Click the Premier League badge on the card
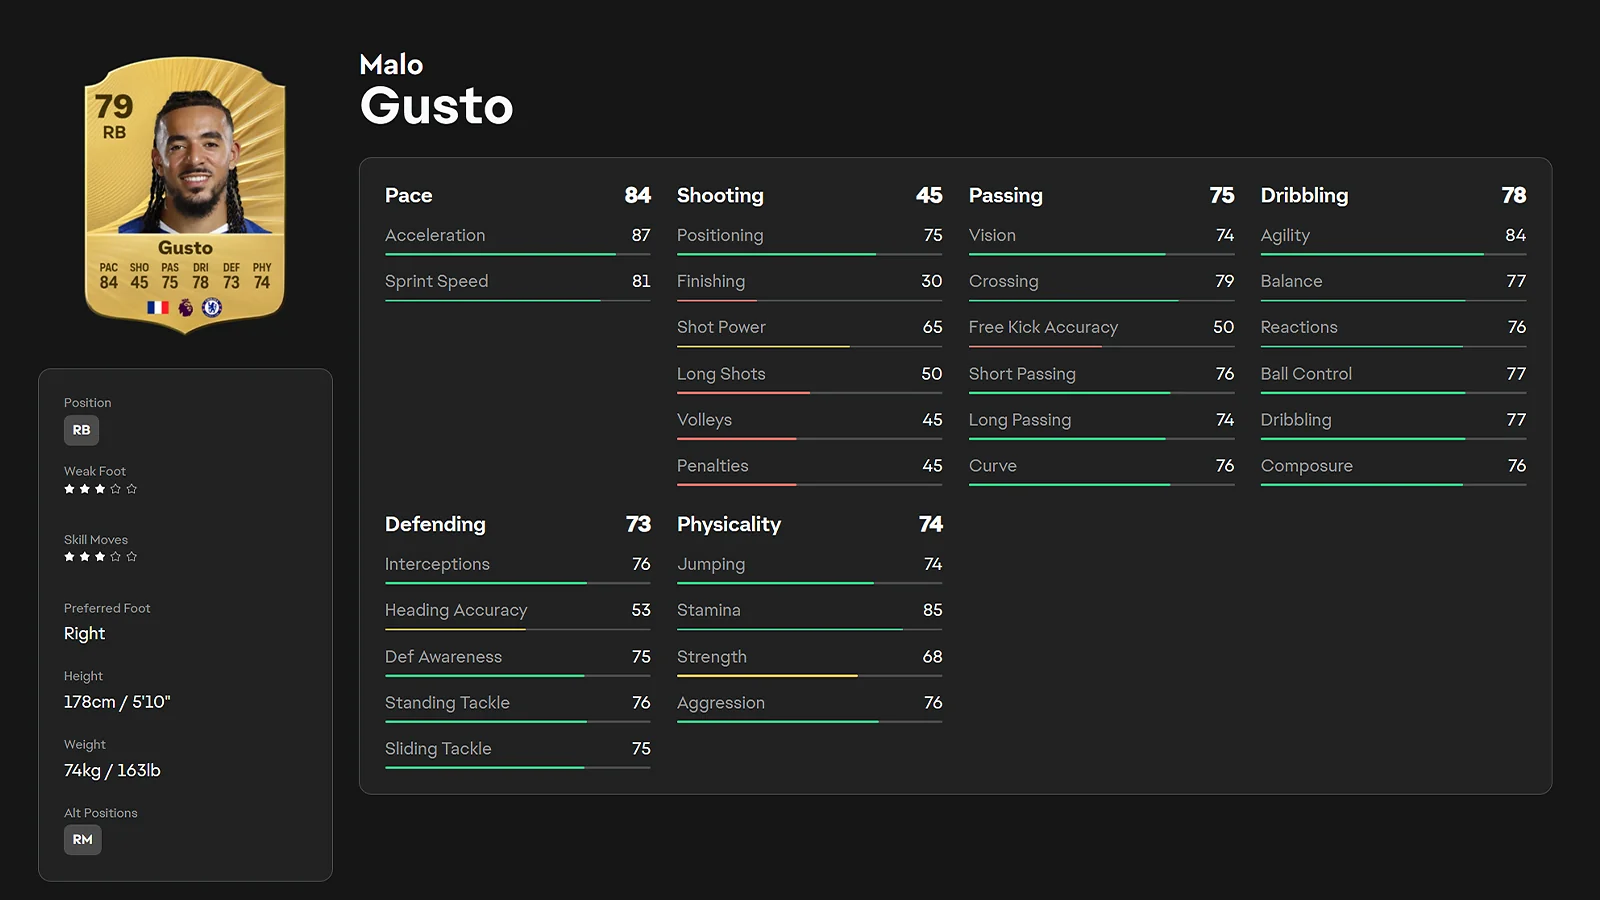Image resolution: width=1600 pixels, height=900 pixels. coord(185,308)
